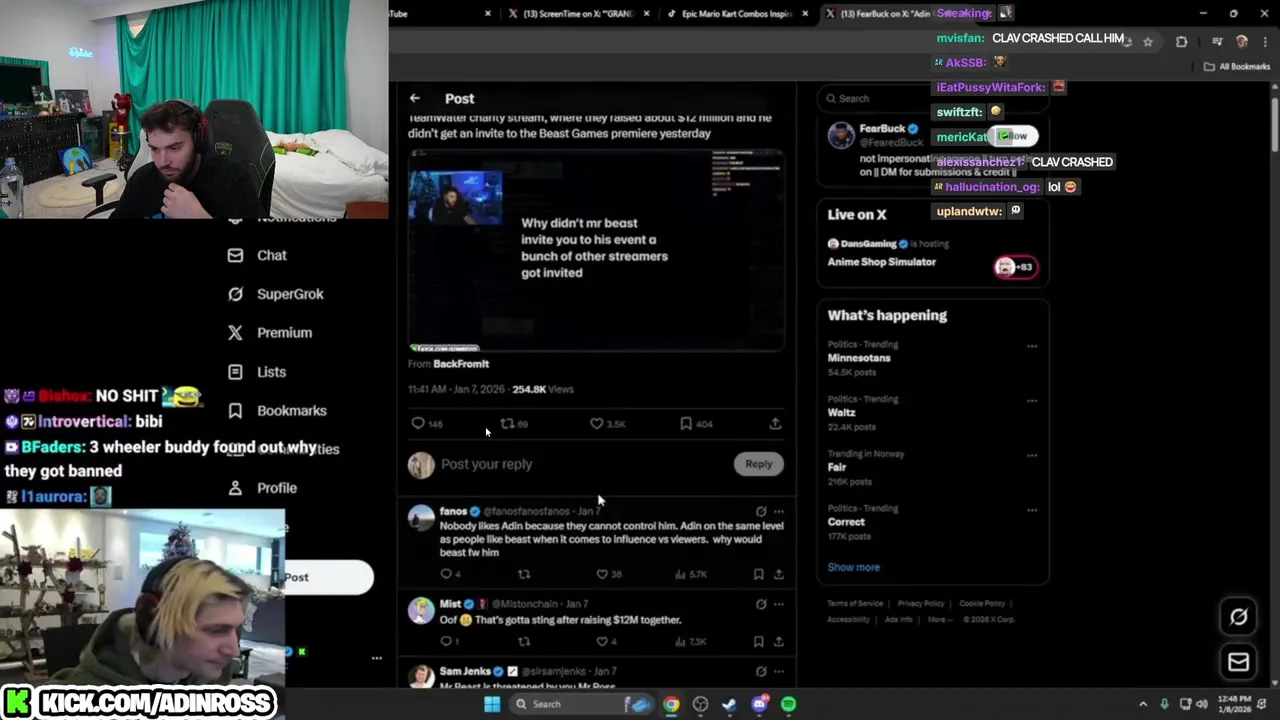This screenshot has width=1280, height=720.
Task: Open All Bookmarks folder in Chrome
Action: [x=1237, y=67]
